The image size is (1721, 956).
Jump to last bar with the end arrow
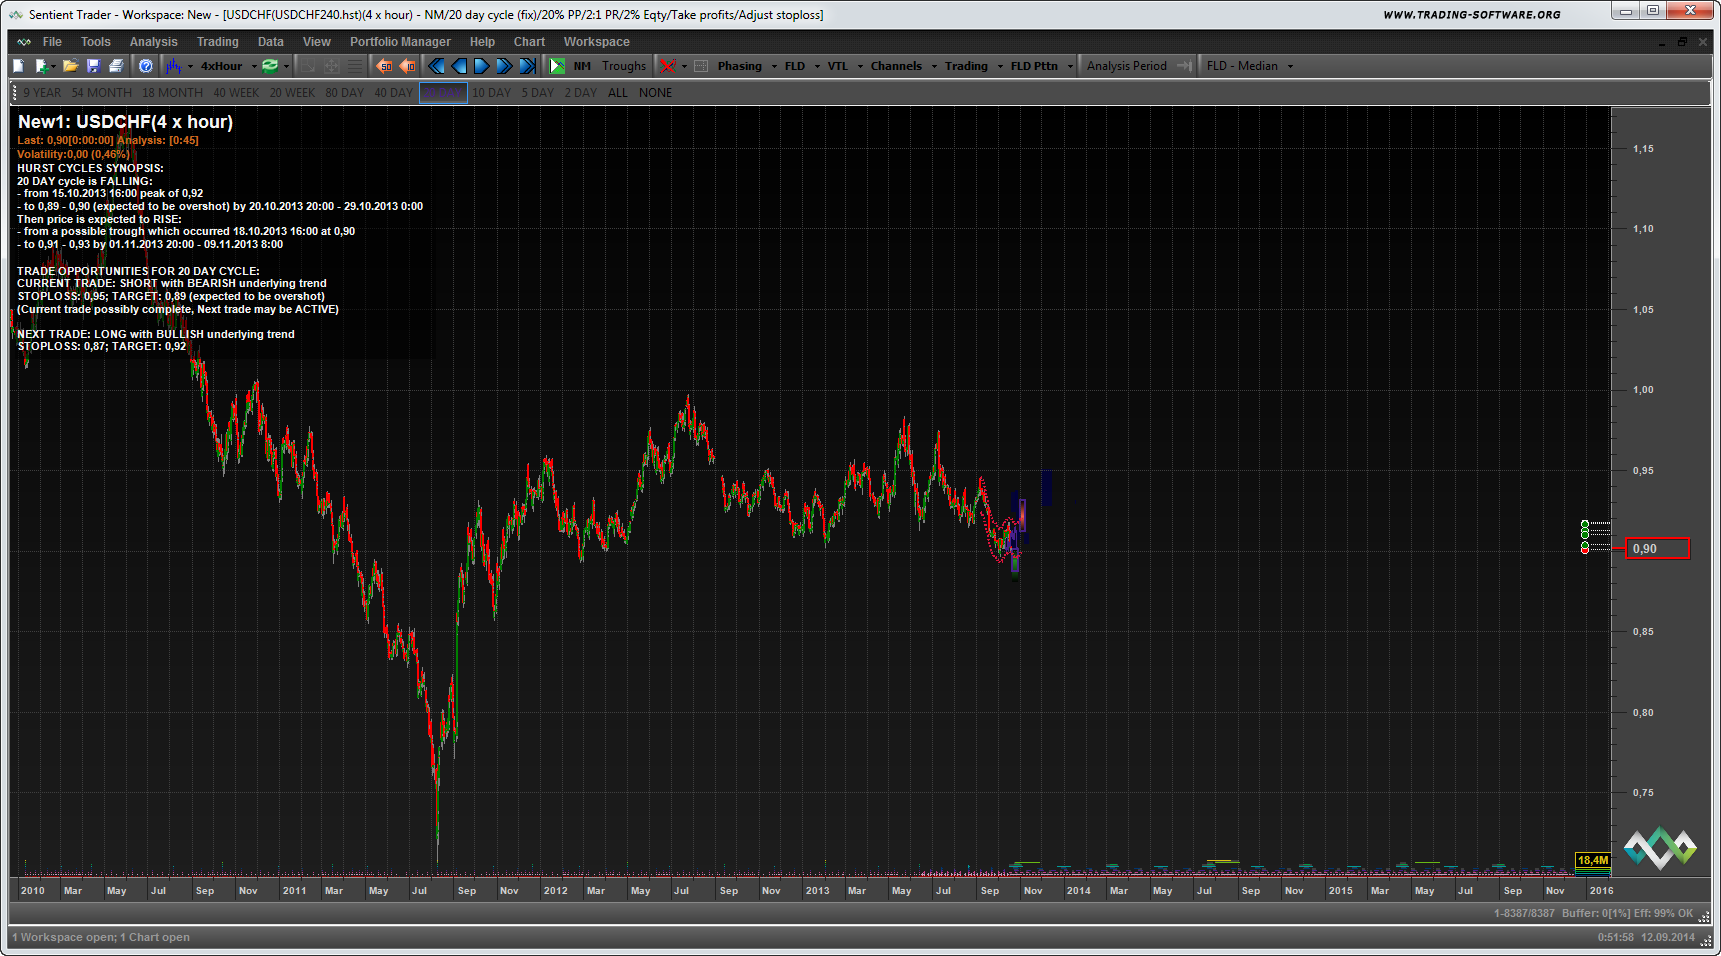coord(527,66)
